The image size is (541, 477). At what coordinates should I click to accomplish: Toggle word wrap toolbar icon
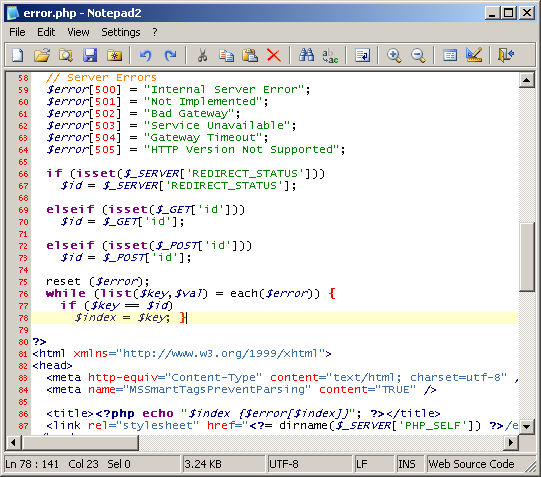point(363,55)
